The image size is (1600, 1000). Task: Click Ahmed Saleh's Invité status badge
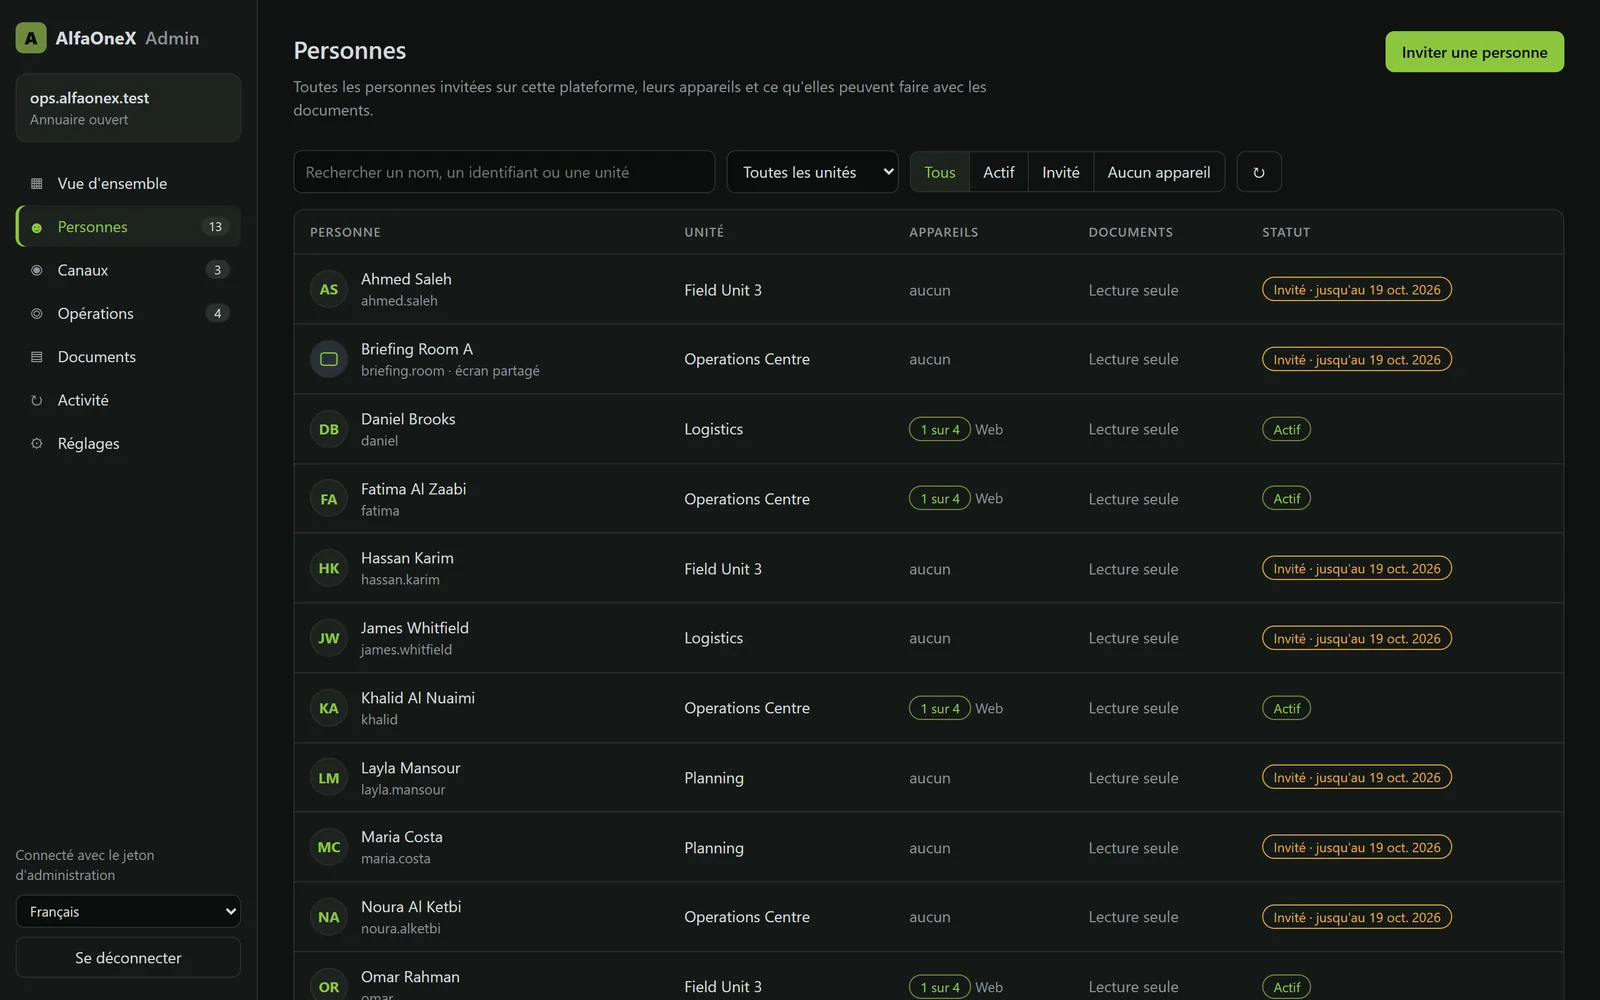1357,290
